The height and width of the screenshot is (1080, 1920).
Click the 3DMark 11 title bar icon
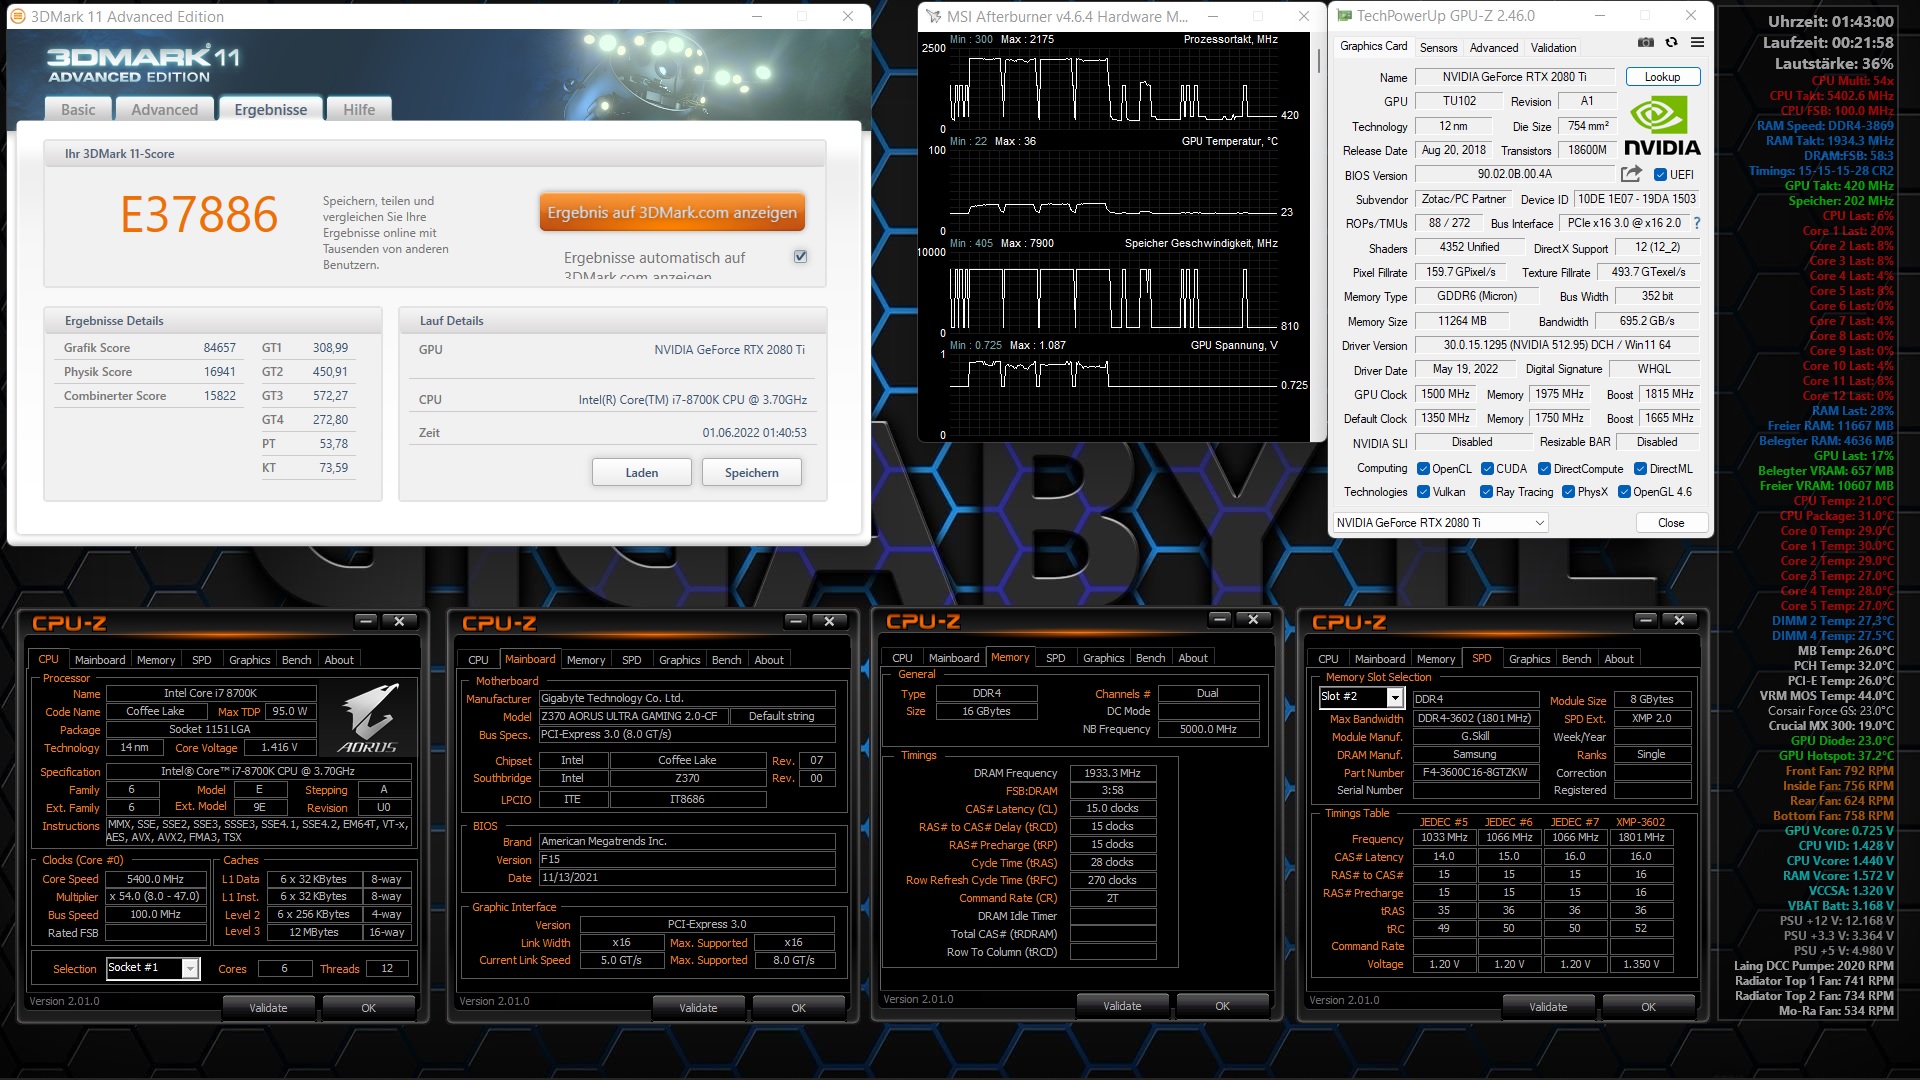pos(18,16)
